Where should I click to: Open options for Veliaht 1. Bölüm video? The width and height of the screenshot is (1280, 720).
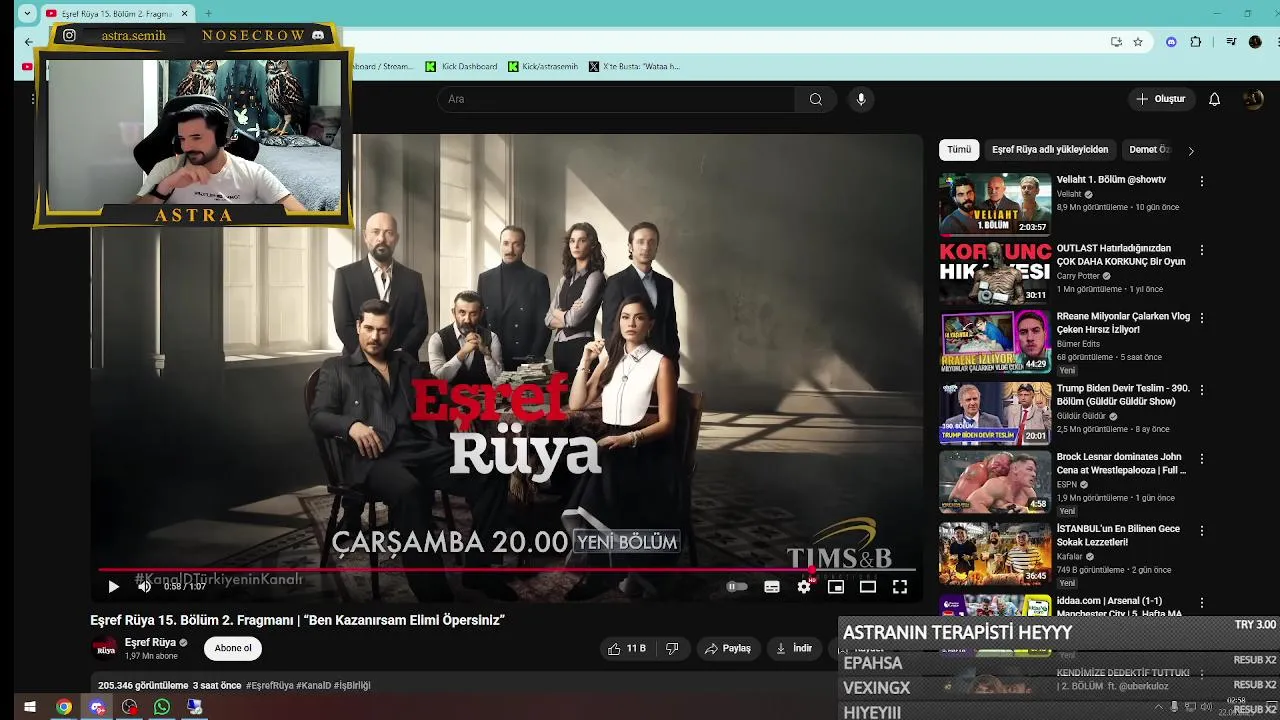point(1202,181)
